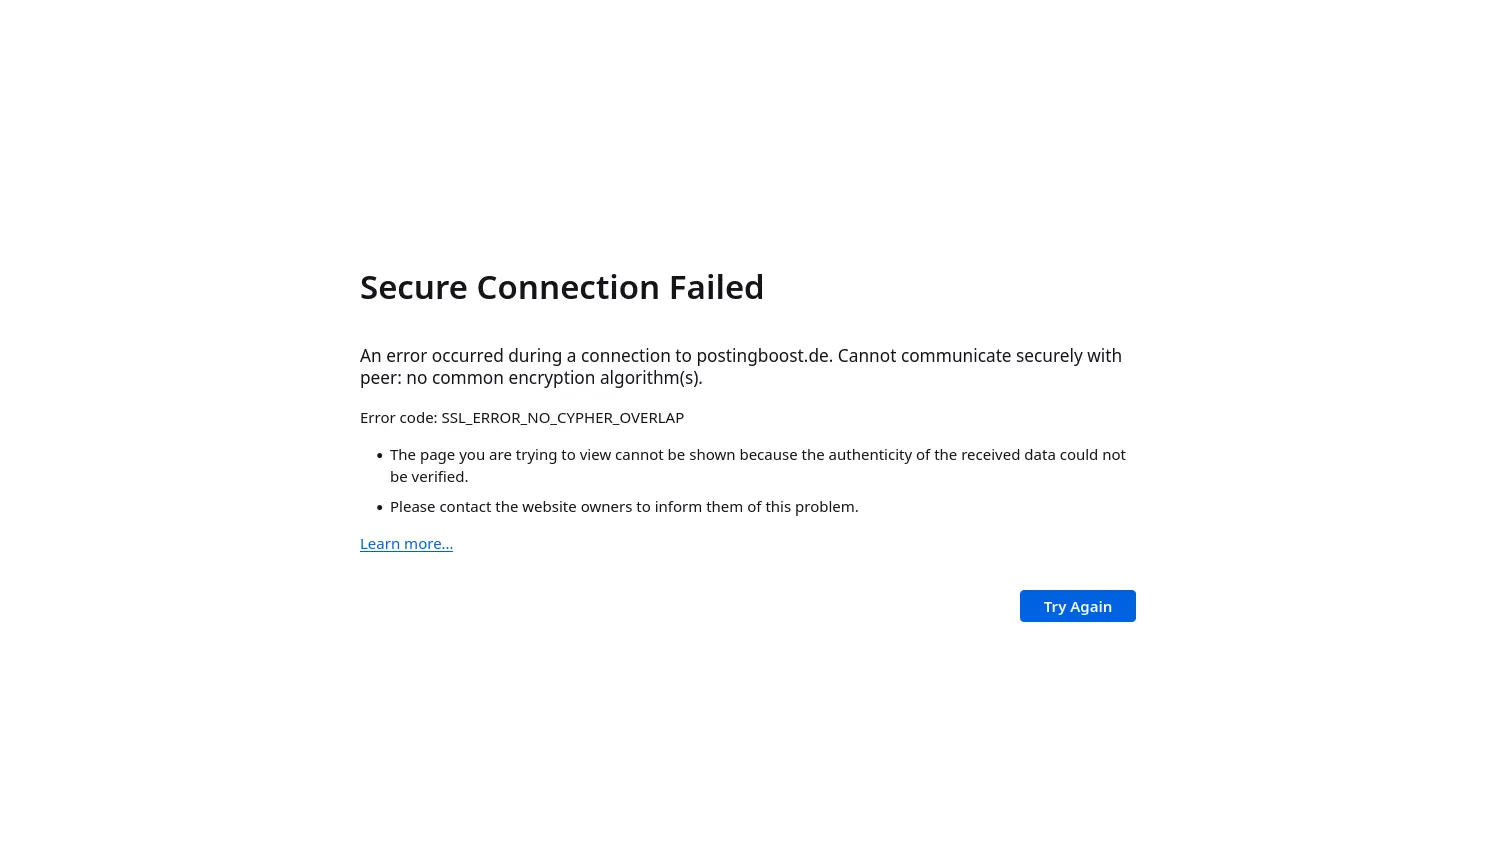Click the first bullet point marker
The height and width of the screenshot is (866, 1500).
pos(380,456)
